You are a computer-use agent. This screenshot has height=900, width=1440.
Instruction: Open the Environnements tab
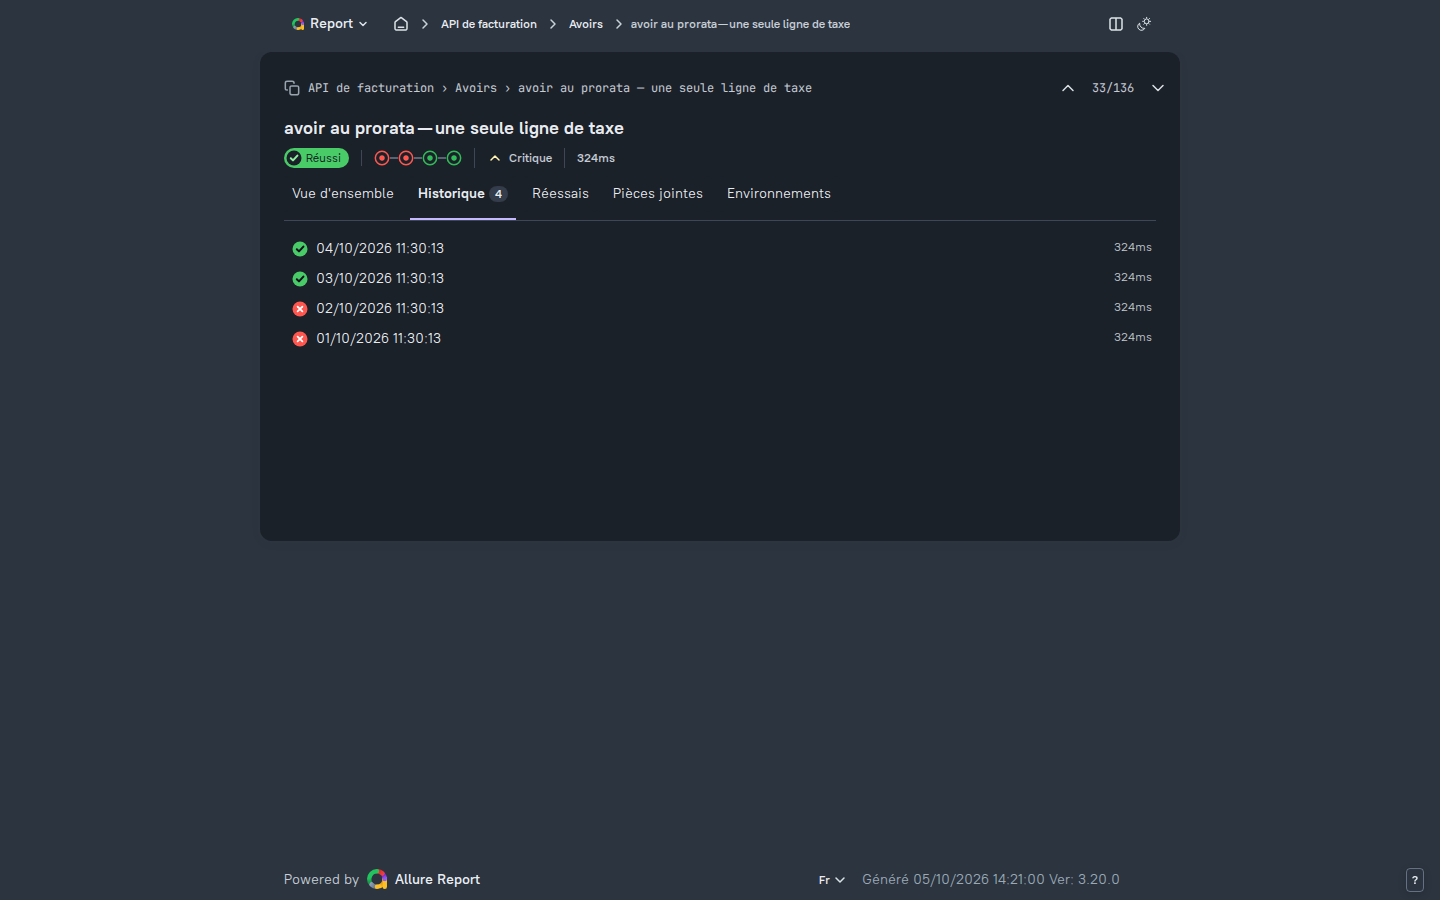click(x=779, y=194)
